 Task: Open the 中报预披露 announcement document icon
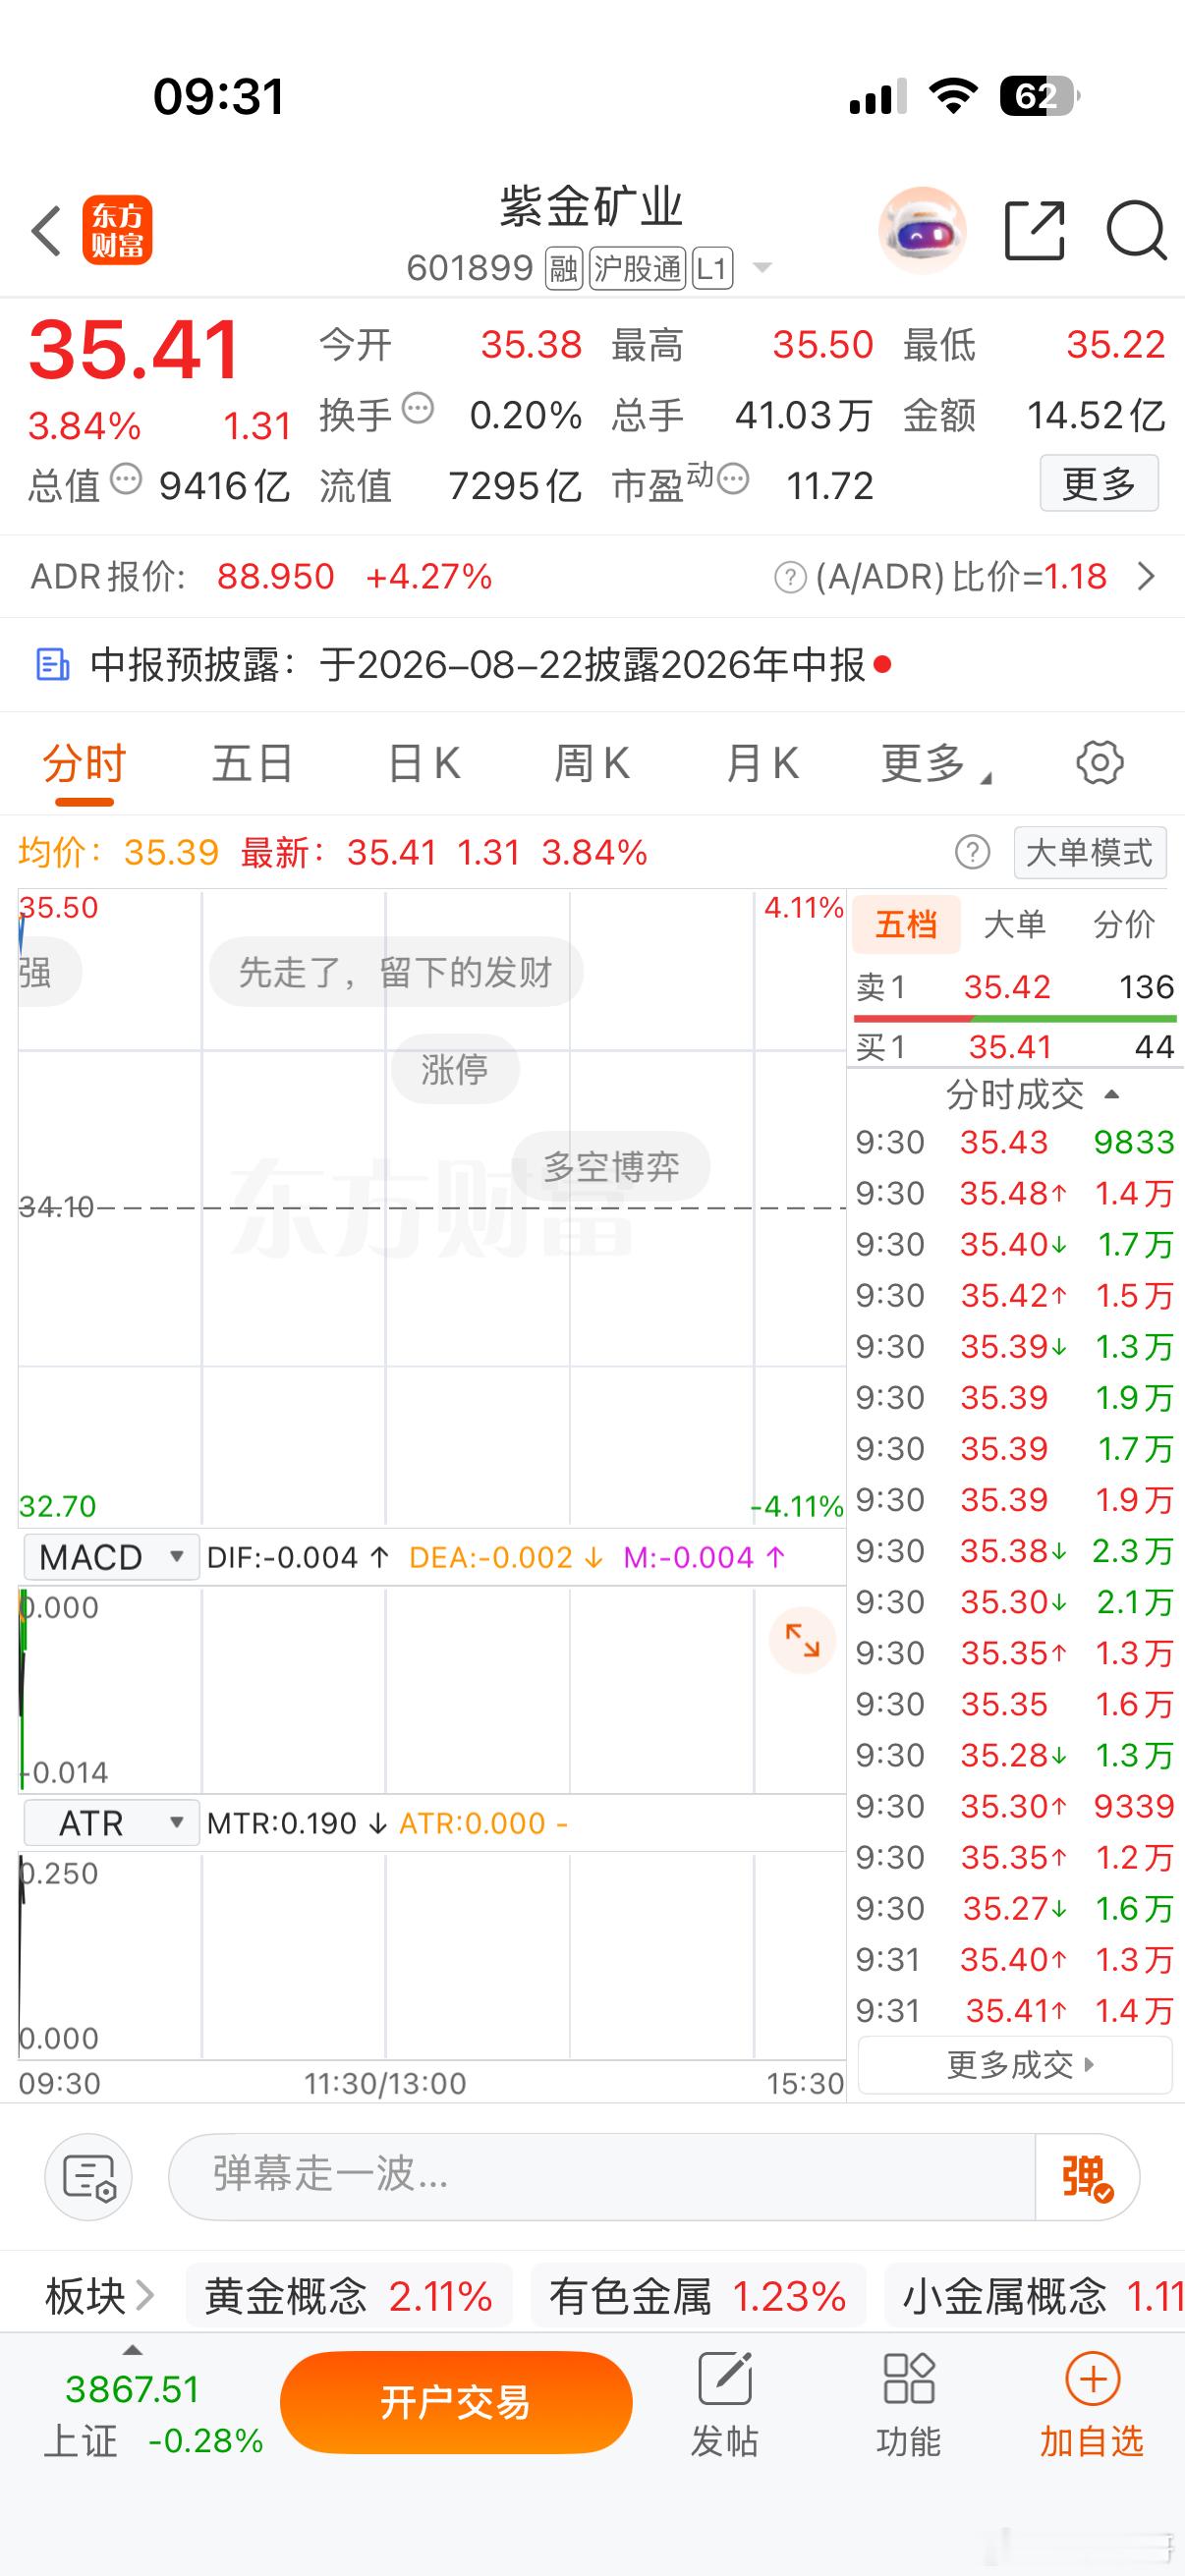pos(52,665)
